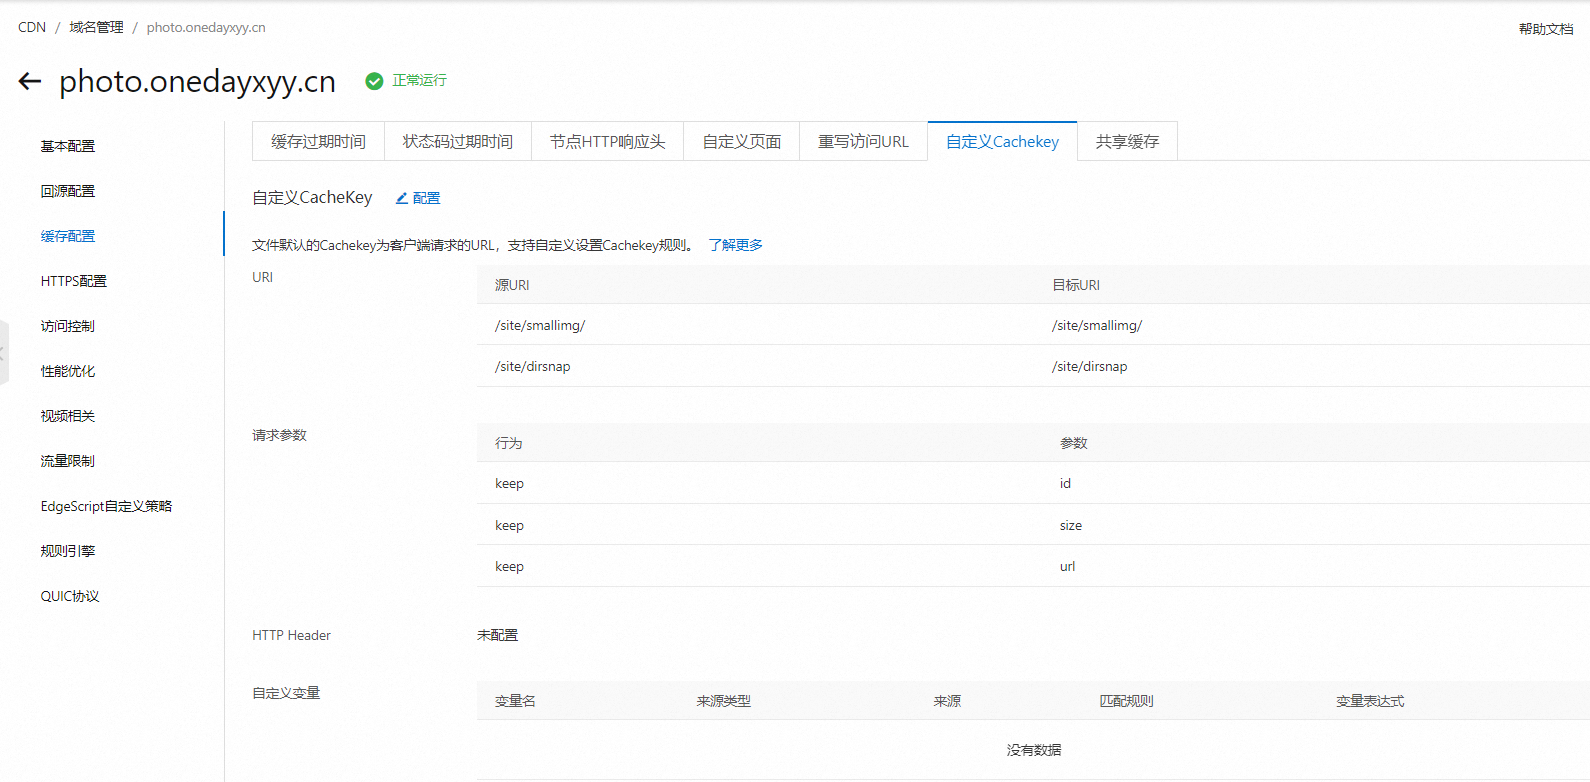Image resolution: width=1590 pixels, height=782 pixels.
Task: Click the 请求参数 row label
Action: tap(279, 435)
